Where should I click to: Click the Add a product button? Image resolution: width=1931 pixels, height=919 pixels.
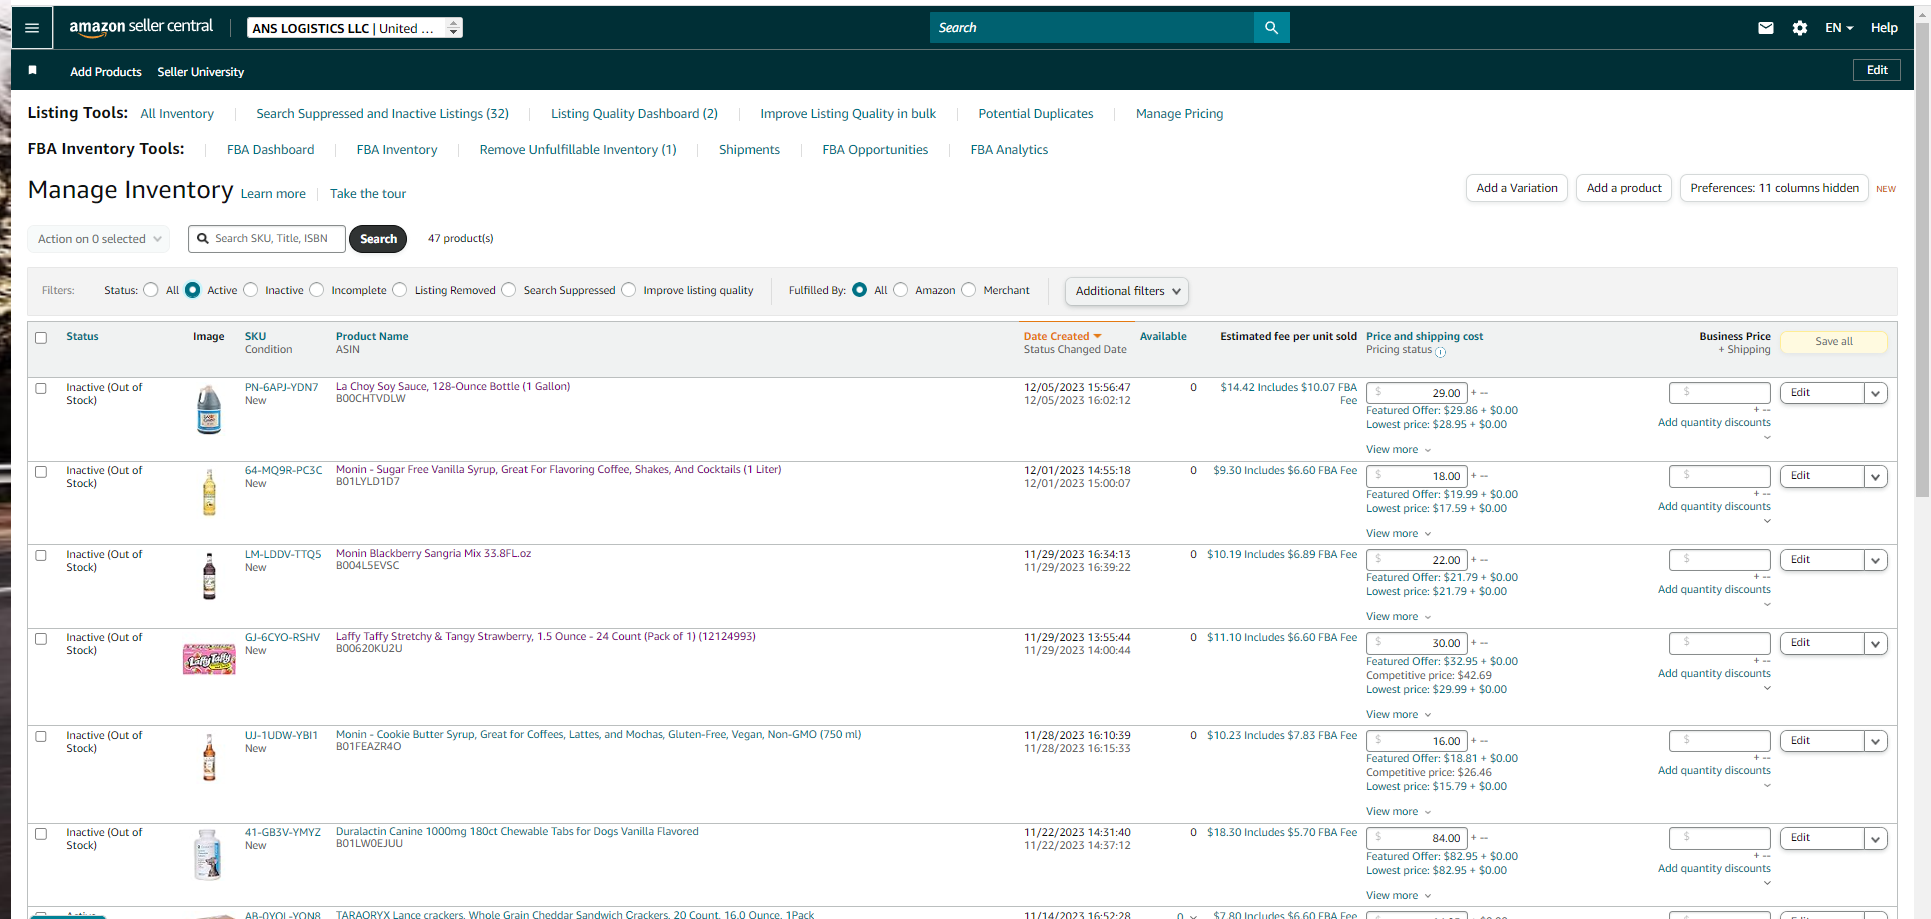pyautogui.click(x=1624, y=188)
